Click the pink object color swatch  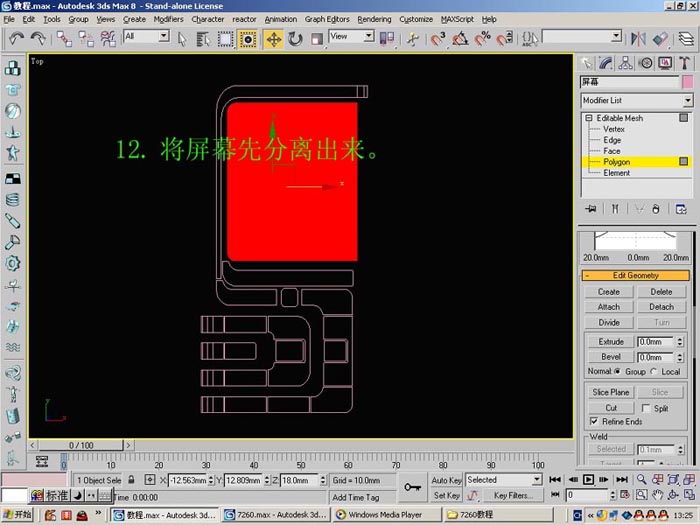coord(688,82)
